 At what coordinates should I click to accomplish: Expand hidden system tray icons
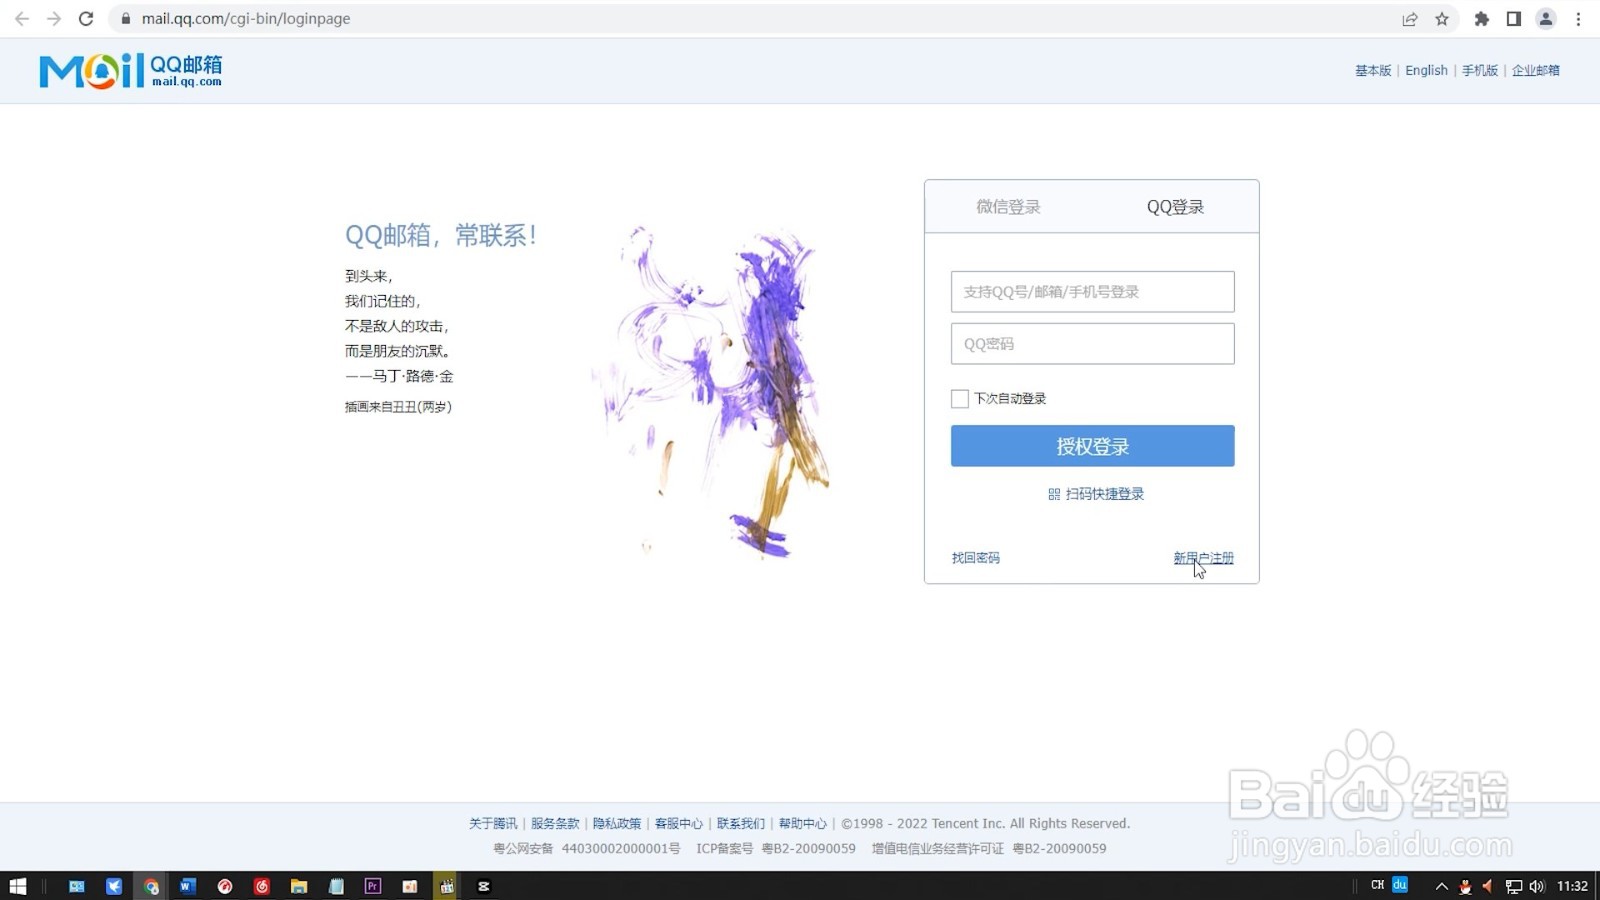pyautogui.click(x=1441, y=886)
